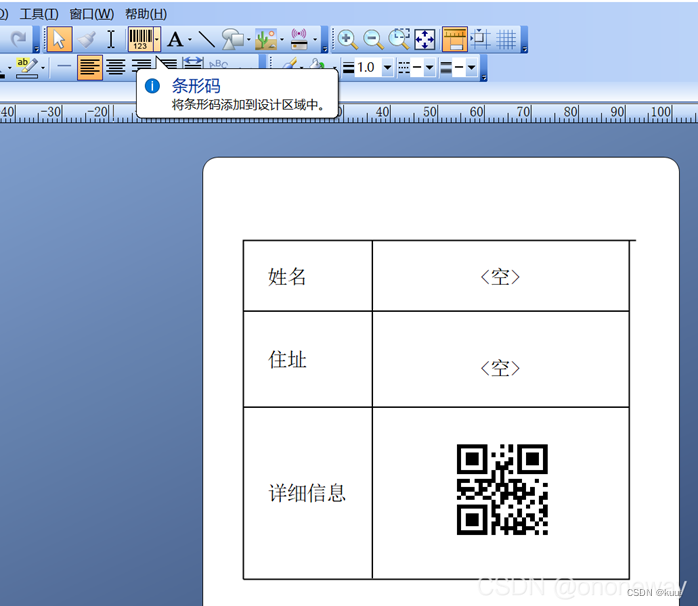Toggle right text alignment

[x=142, y=65]
